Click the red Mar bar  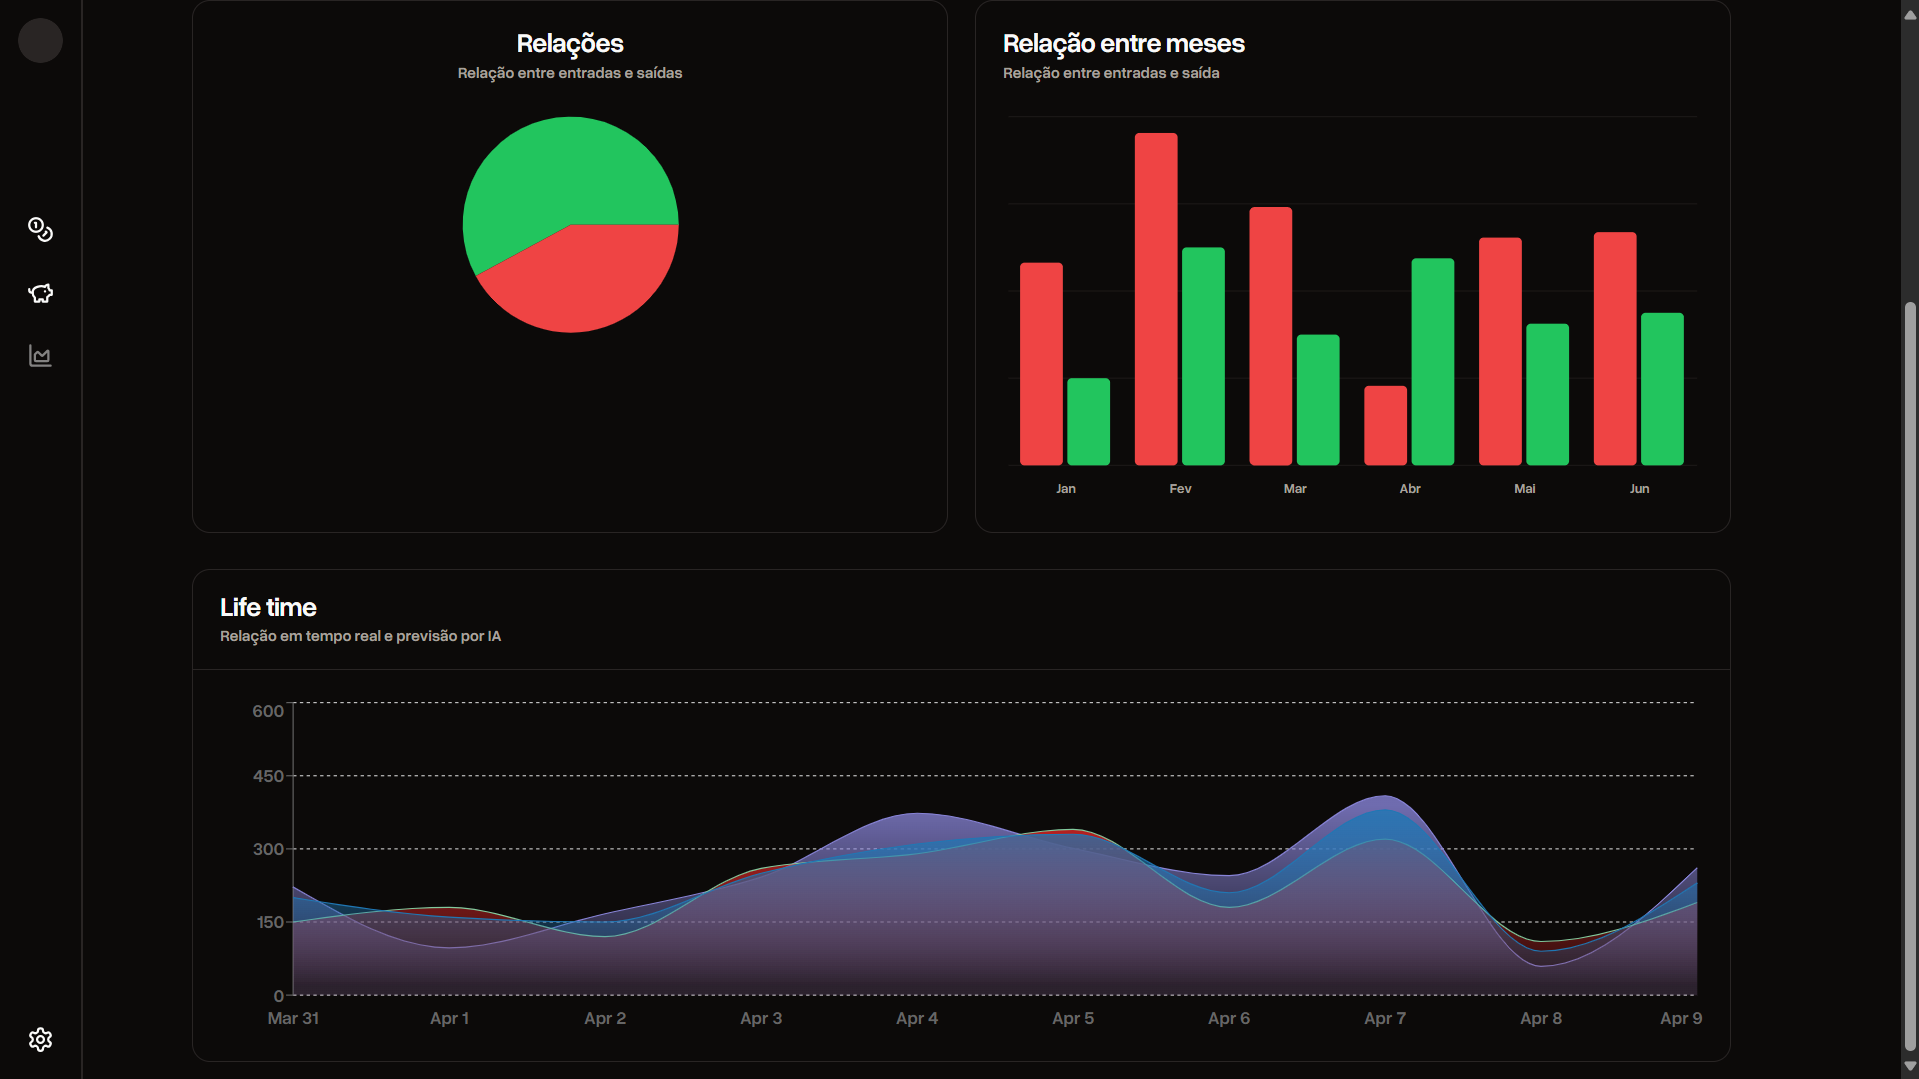(x=1271, y=336)
